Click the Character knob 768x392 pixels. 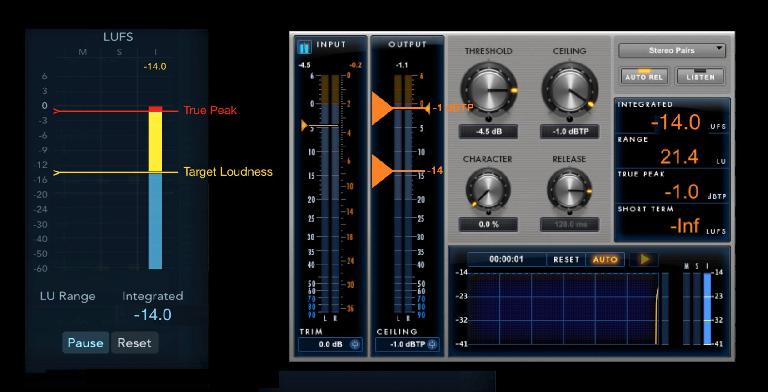pyautogui.click(x=488, y=189)
